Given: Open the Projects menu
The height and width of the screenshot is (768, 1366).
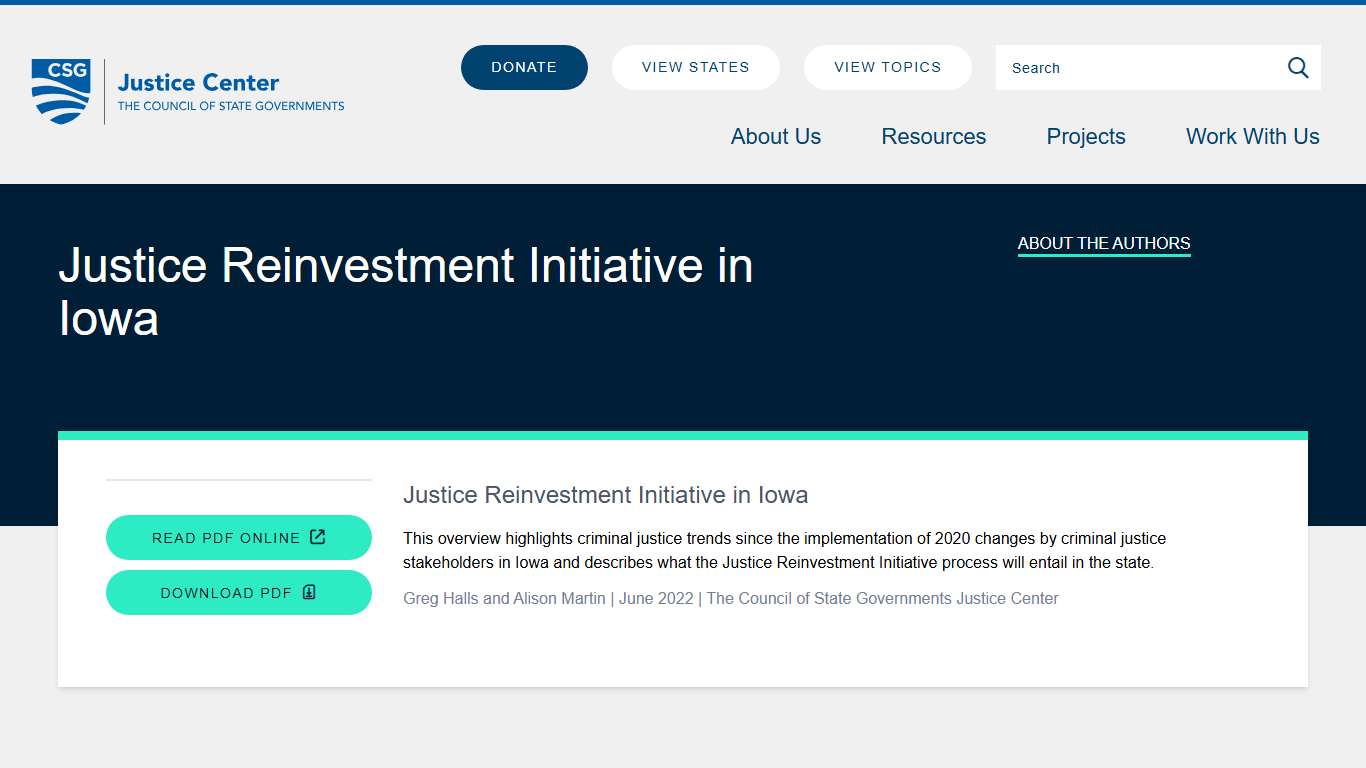Looking at the screenshot, I should pos(1085,137).
